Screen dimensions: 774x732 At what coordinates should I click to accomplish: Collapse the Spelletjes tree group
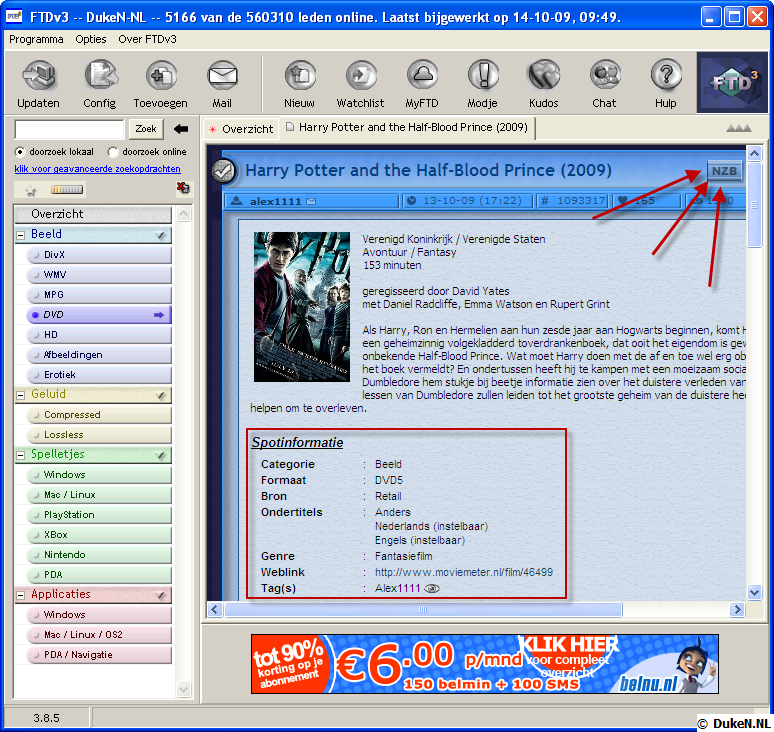(x=21, y=455)
